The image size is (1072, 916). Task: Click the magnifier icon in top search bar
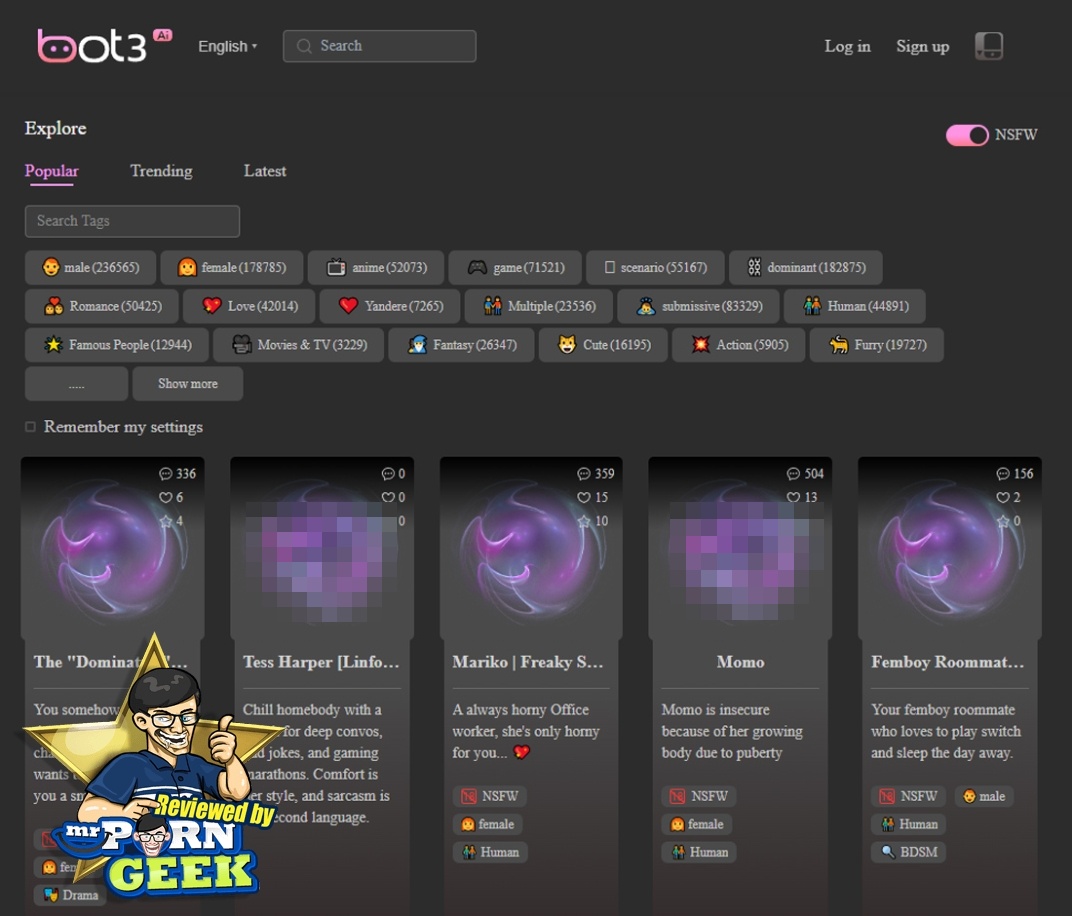[x=304, y=46]
